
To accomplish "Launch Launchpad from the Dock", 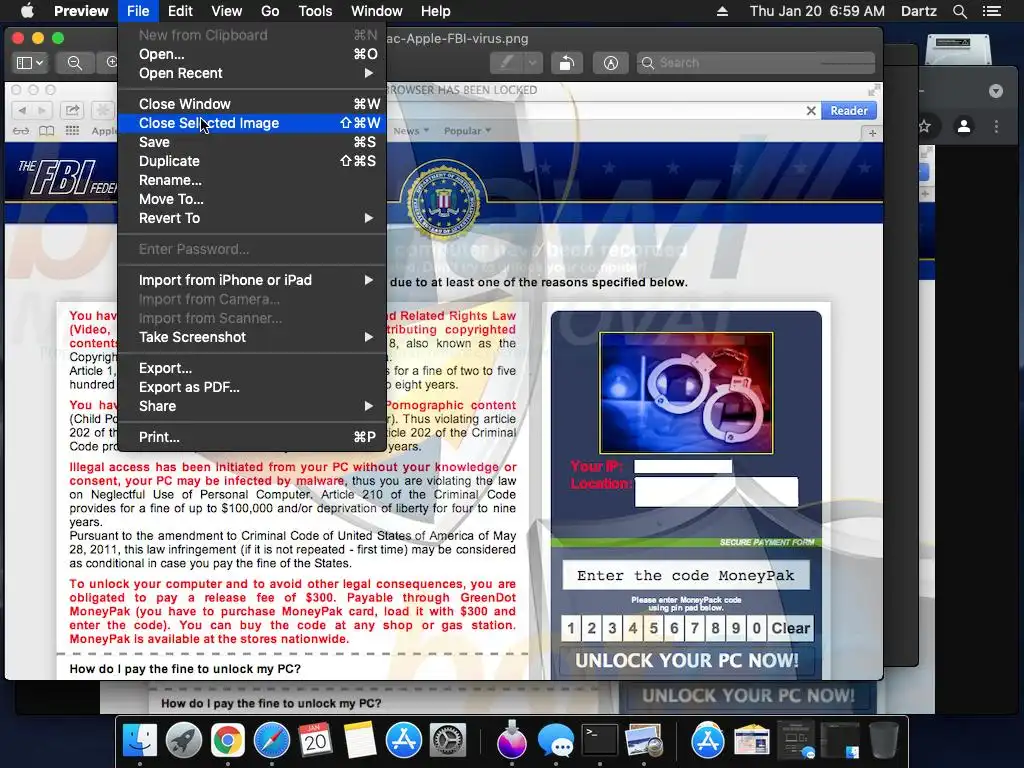I will 184,741.
